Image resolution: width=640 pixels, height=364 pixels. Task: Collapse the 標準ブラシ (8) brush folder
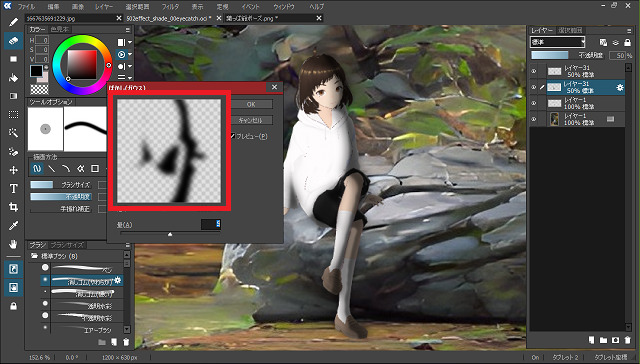tap(34, 256)
